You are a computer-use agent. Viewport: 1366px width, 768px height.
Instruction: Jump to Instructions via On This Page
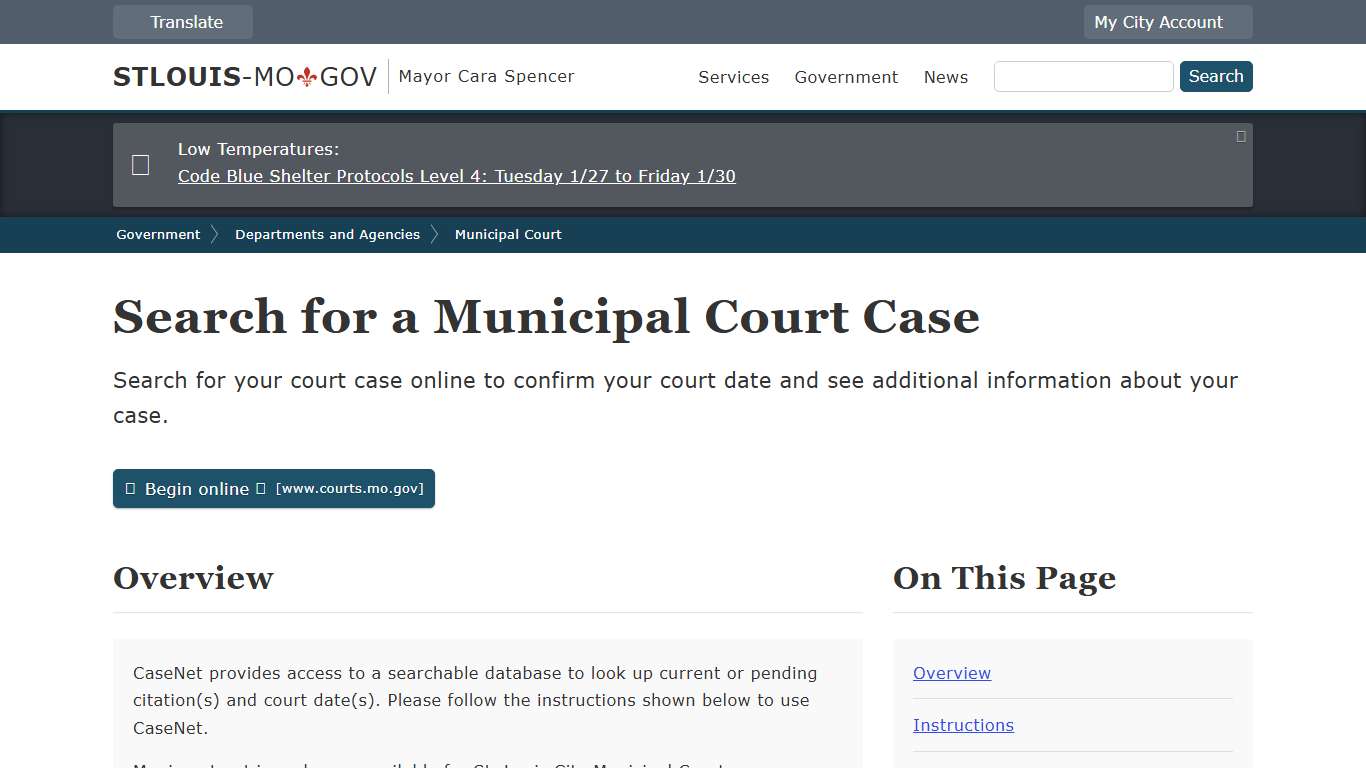pos(963,725)
